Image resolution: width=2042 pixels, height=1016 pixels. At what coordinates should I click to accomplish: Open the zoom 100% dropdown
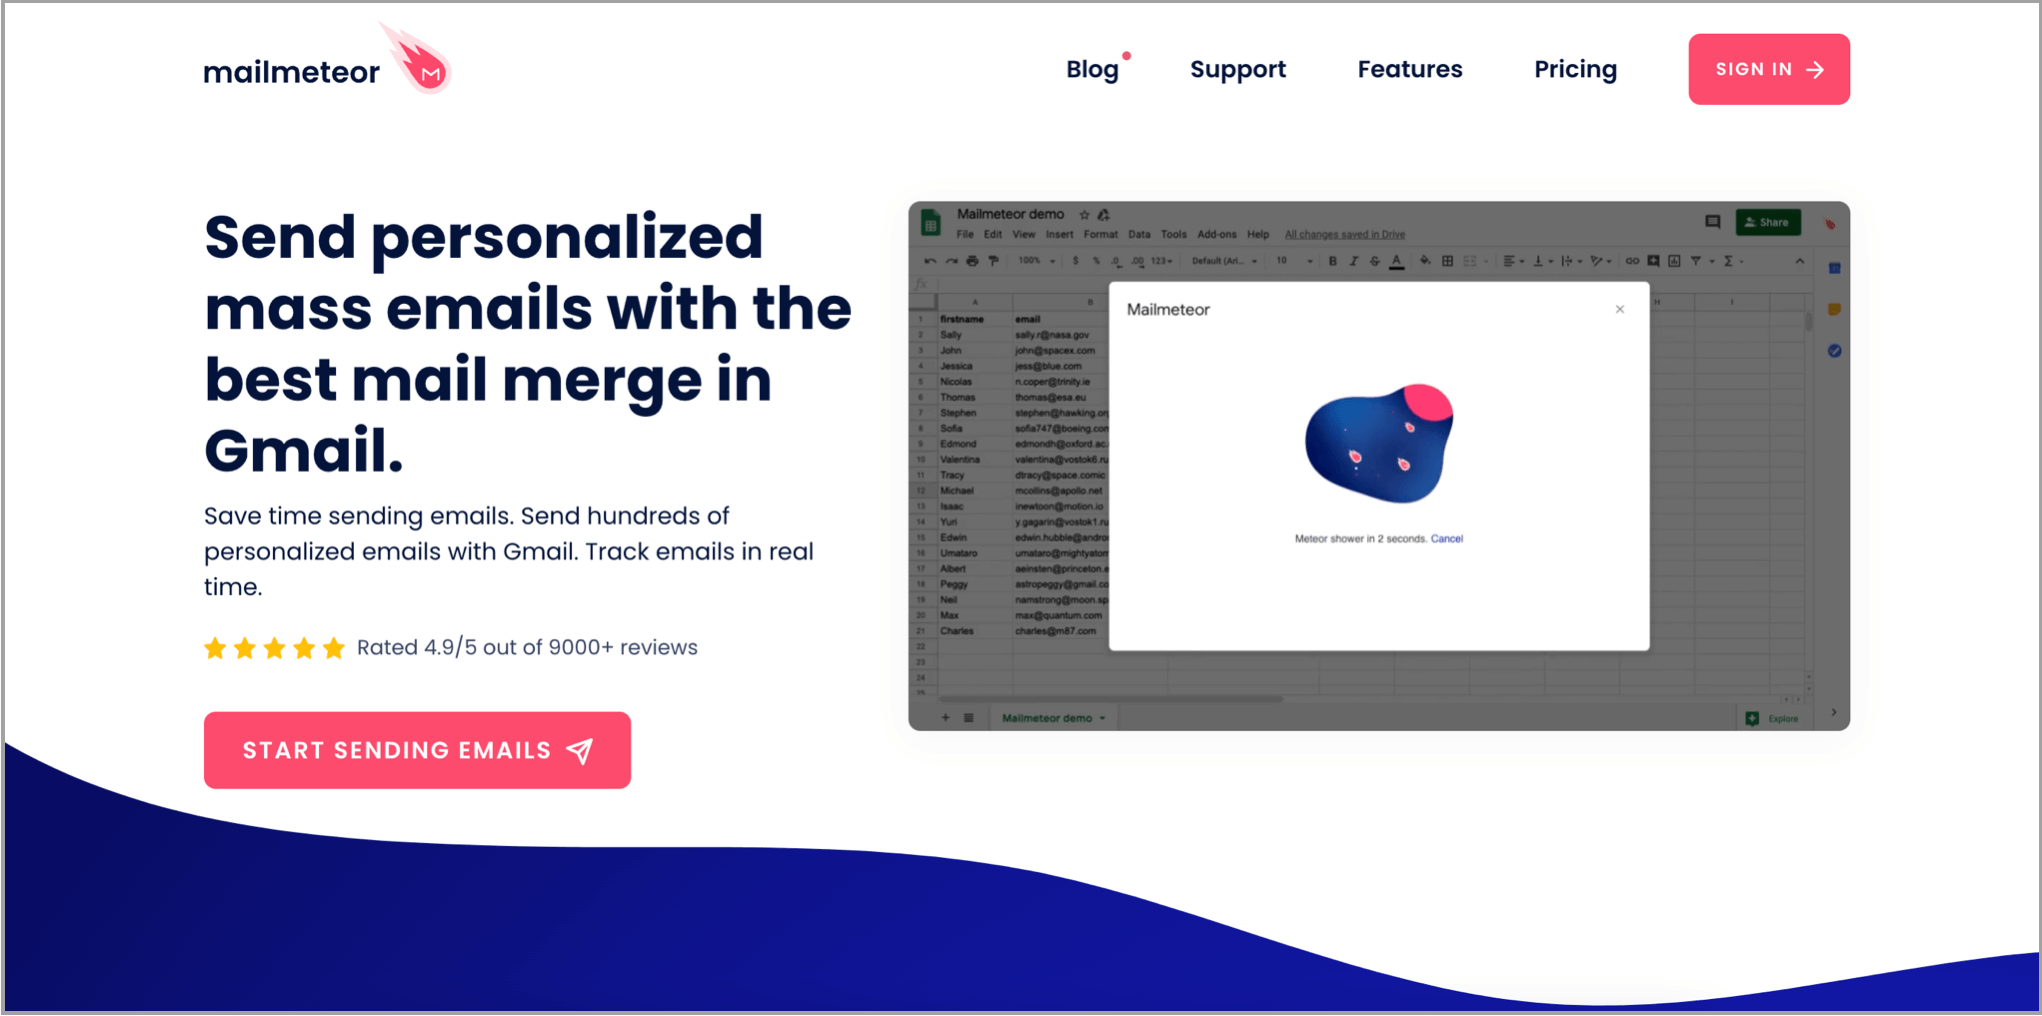click(1036, 261)
